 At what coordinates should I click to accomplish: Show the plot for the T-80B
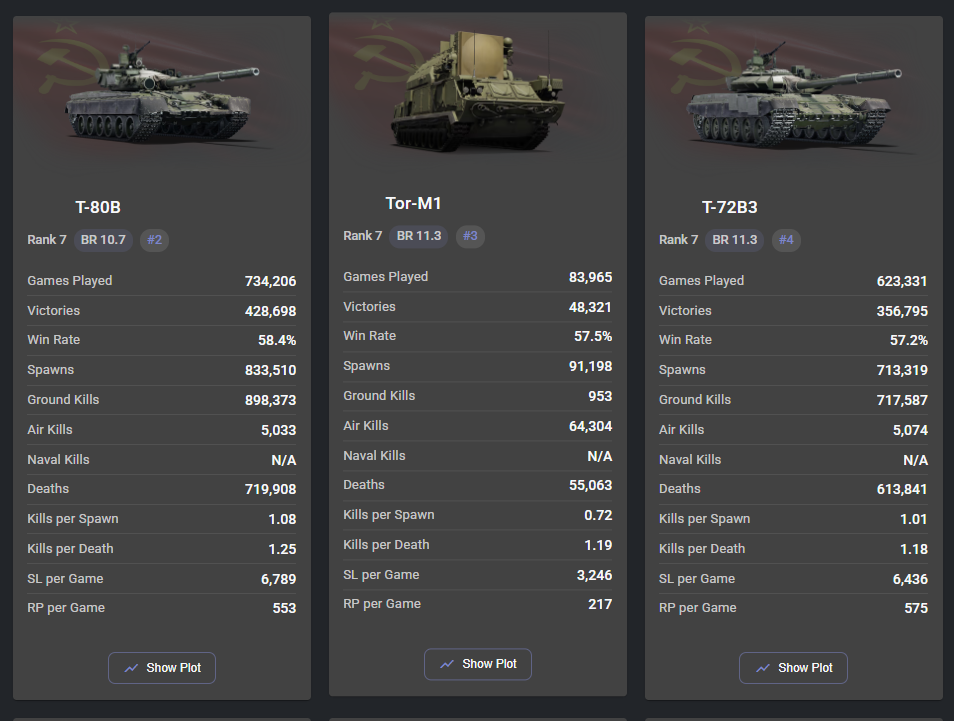point(162,668)
